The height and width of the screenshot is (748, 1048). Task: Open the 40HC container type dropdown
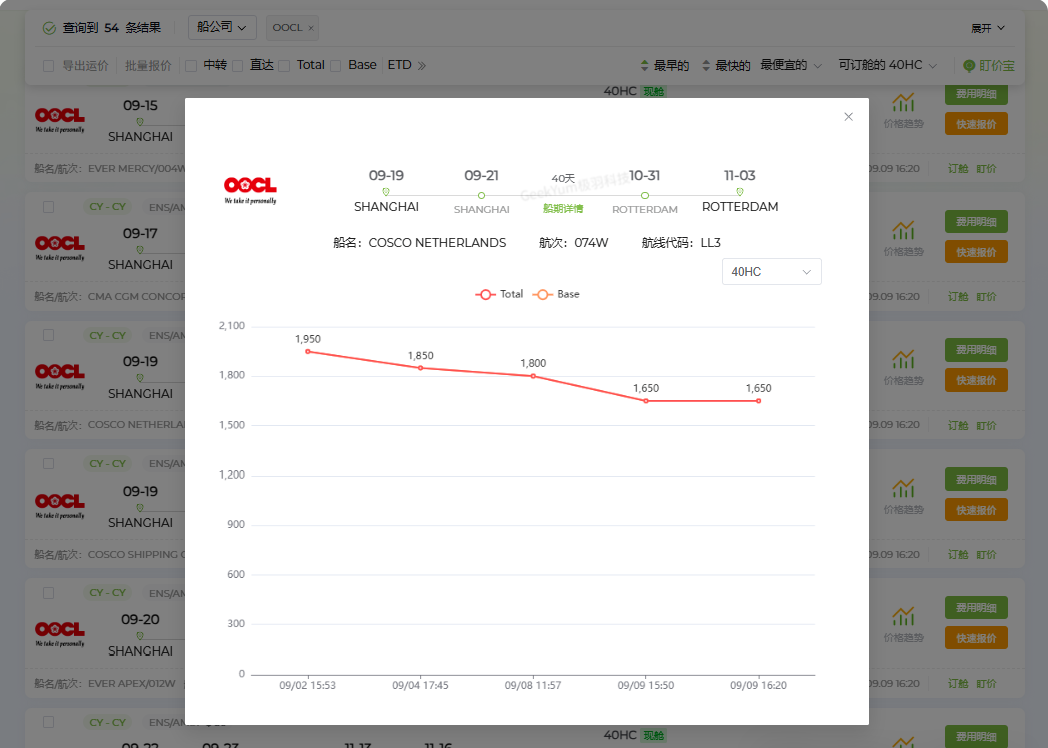[x=771, y=272]
